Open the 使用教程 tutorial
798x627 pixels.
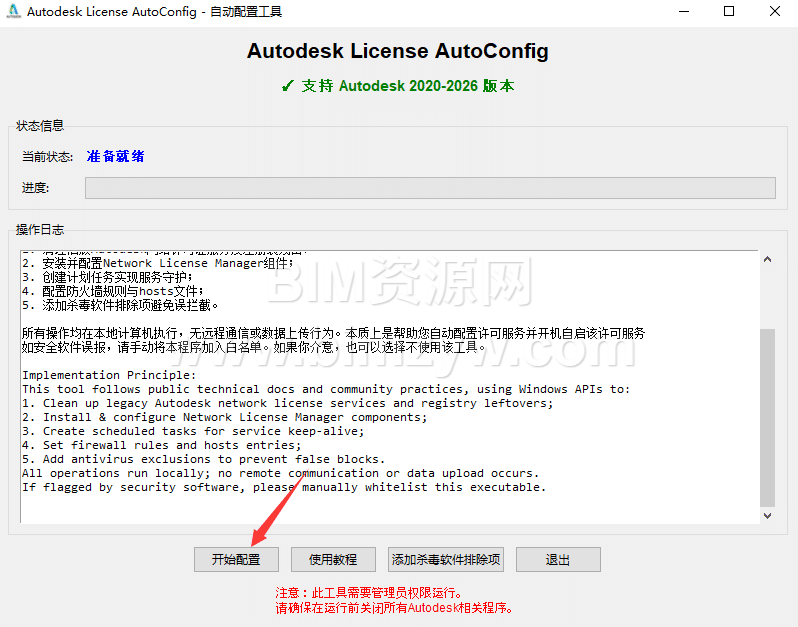[333, 559]
